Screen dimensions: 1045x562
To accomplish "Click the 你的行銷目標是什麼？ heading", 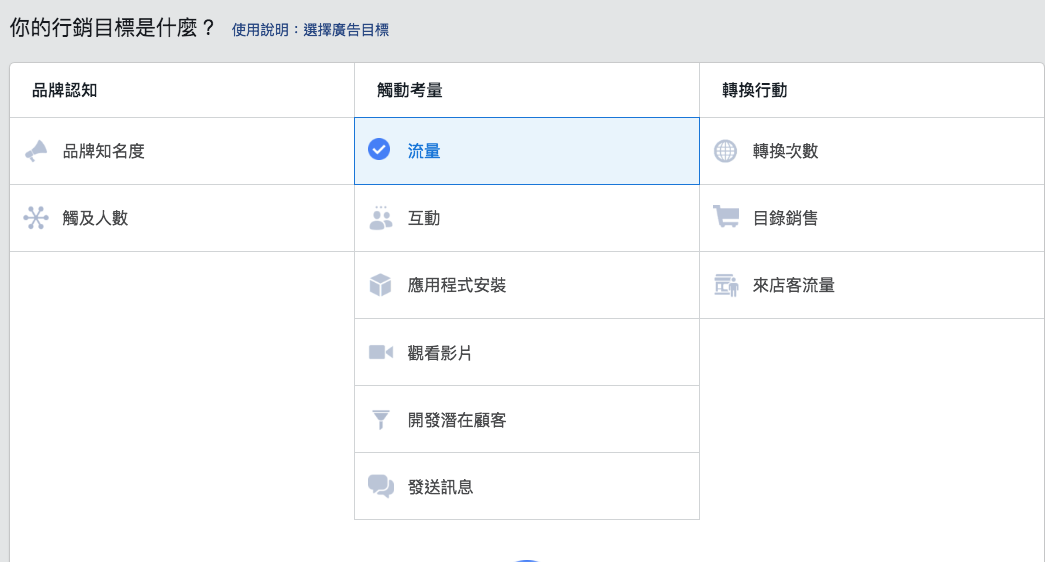I will (112, 28).
